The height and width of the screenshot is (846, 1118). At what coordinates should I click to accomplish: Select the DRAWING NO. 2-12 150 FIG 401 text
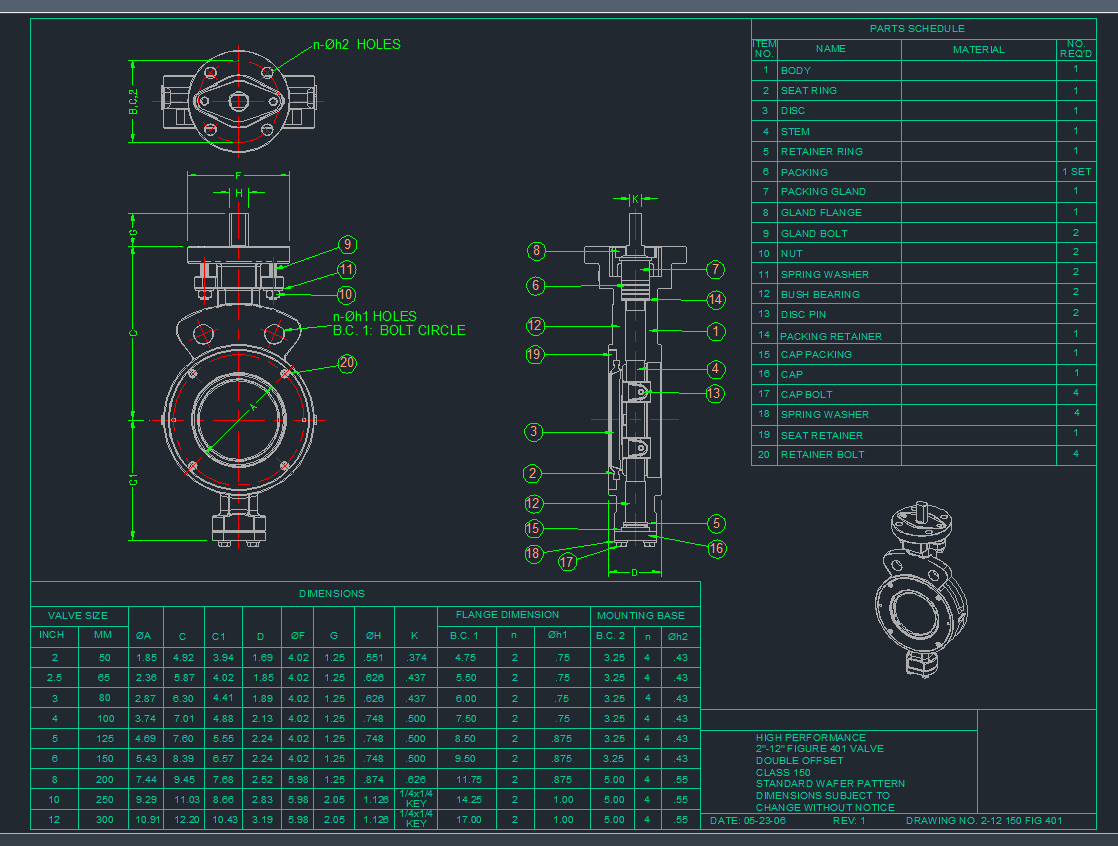[984, 821]
